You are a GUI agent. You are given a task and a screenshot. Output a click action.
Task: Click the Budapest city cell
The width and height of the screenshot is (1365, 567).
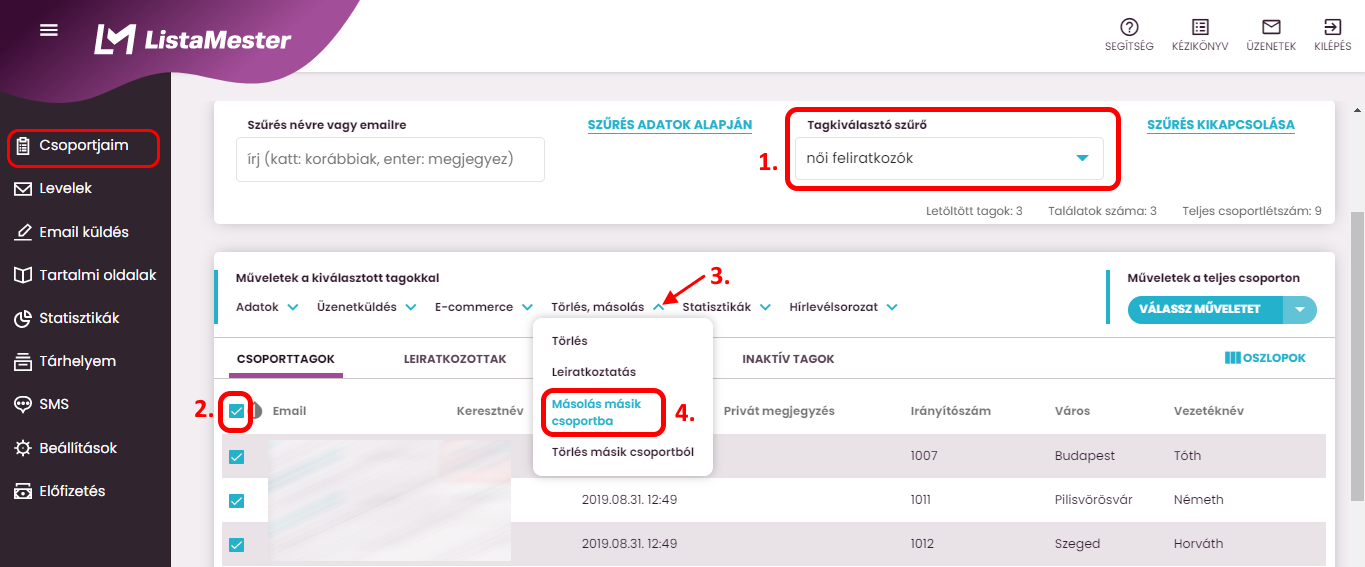tap(1085, 456)
